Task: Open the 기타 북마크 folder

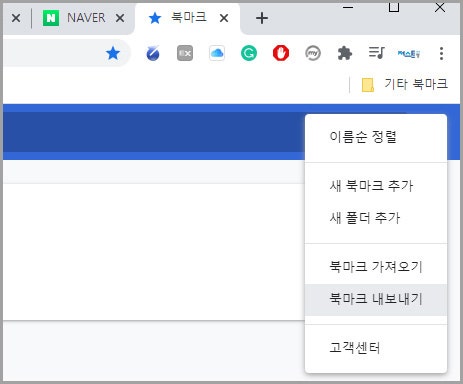Action: [x=405, y=84]
